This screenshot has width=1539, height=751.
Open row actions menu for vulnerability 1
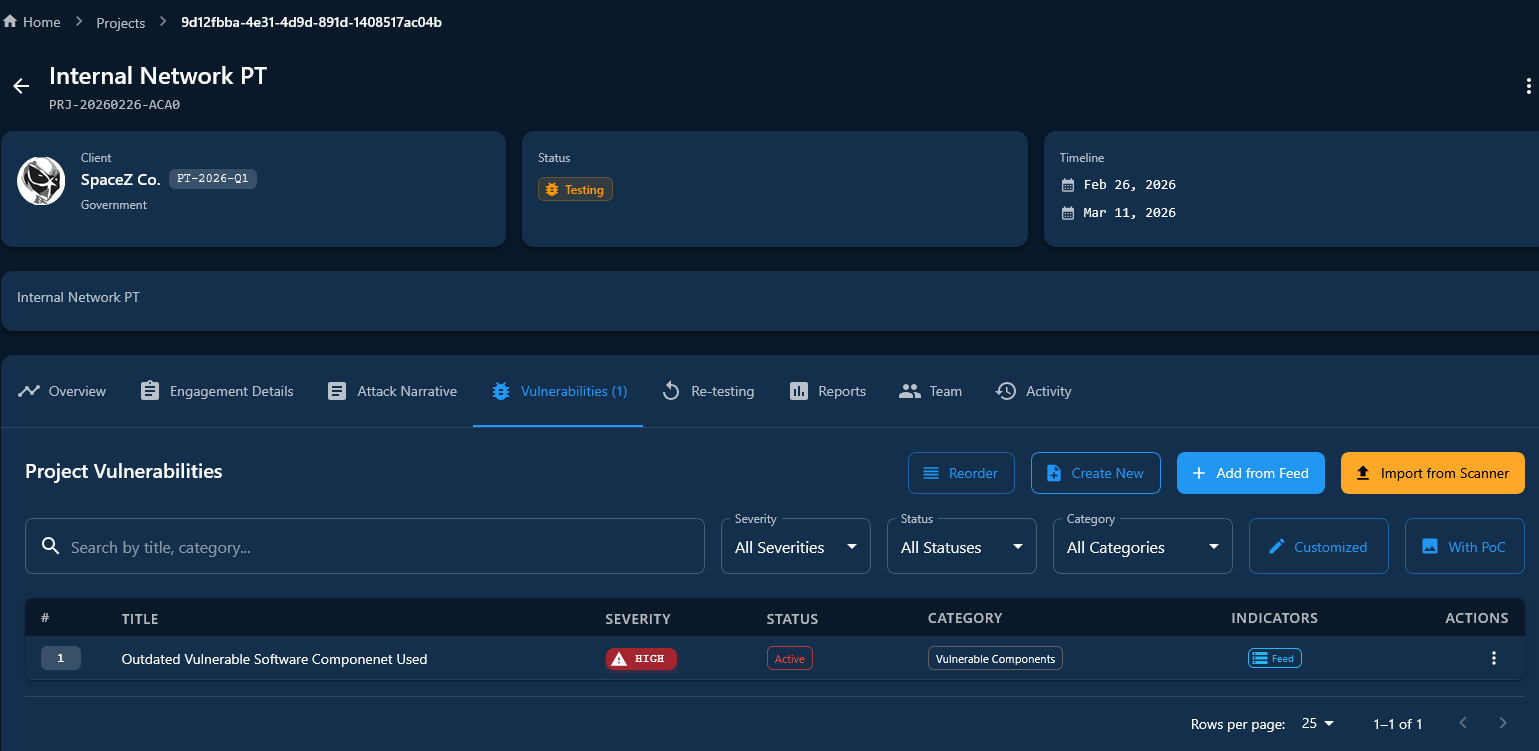pos(1494,658)
